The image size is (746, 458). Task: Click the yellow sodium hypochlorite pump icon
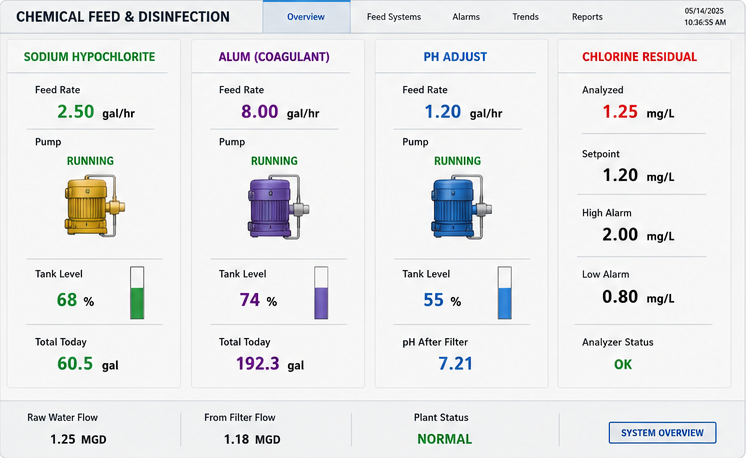coord(95,205)
